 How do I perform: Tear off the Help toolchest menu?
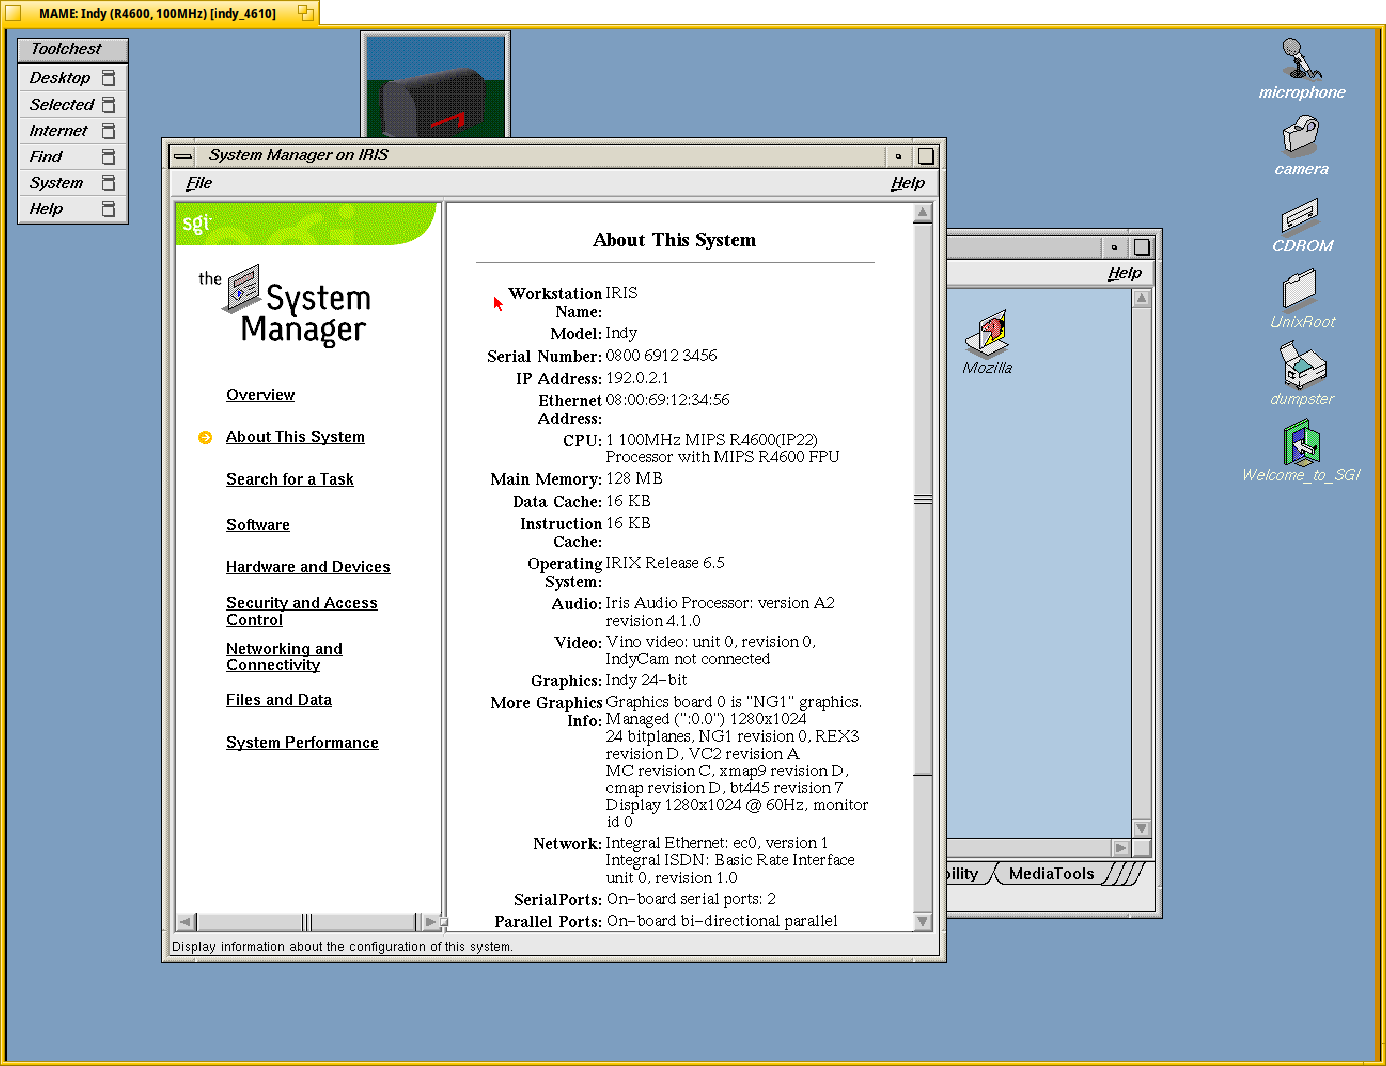coord(109,209)
